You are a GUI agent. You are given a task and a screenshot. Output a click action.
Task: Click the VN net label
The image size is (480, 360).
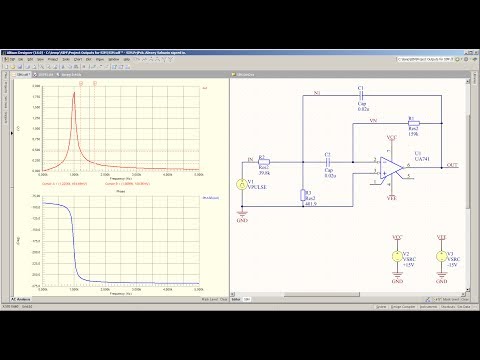point(373,120)
